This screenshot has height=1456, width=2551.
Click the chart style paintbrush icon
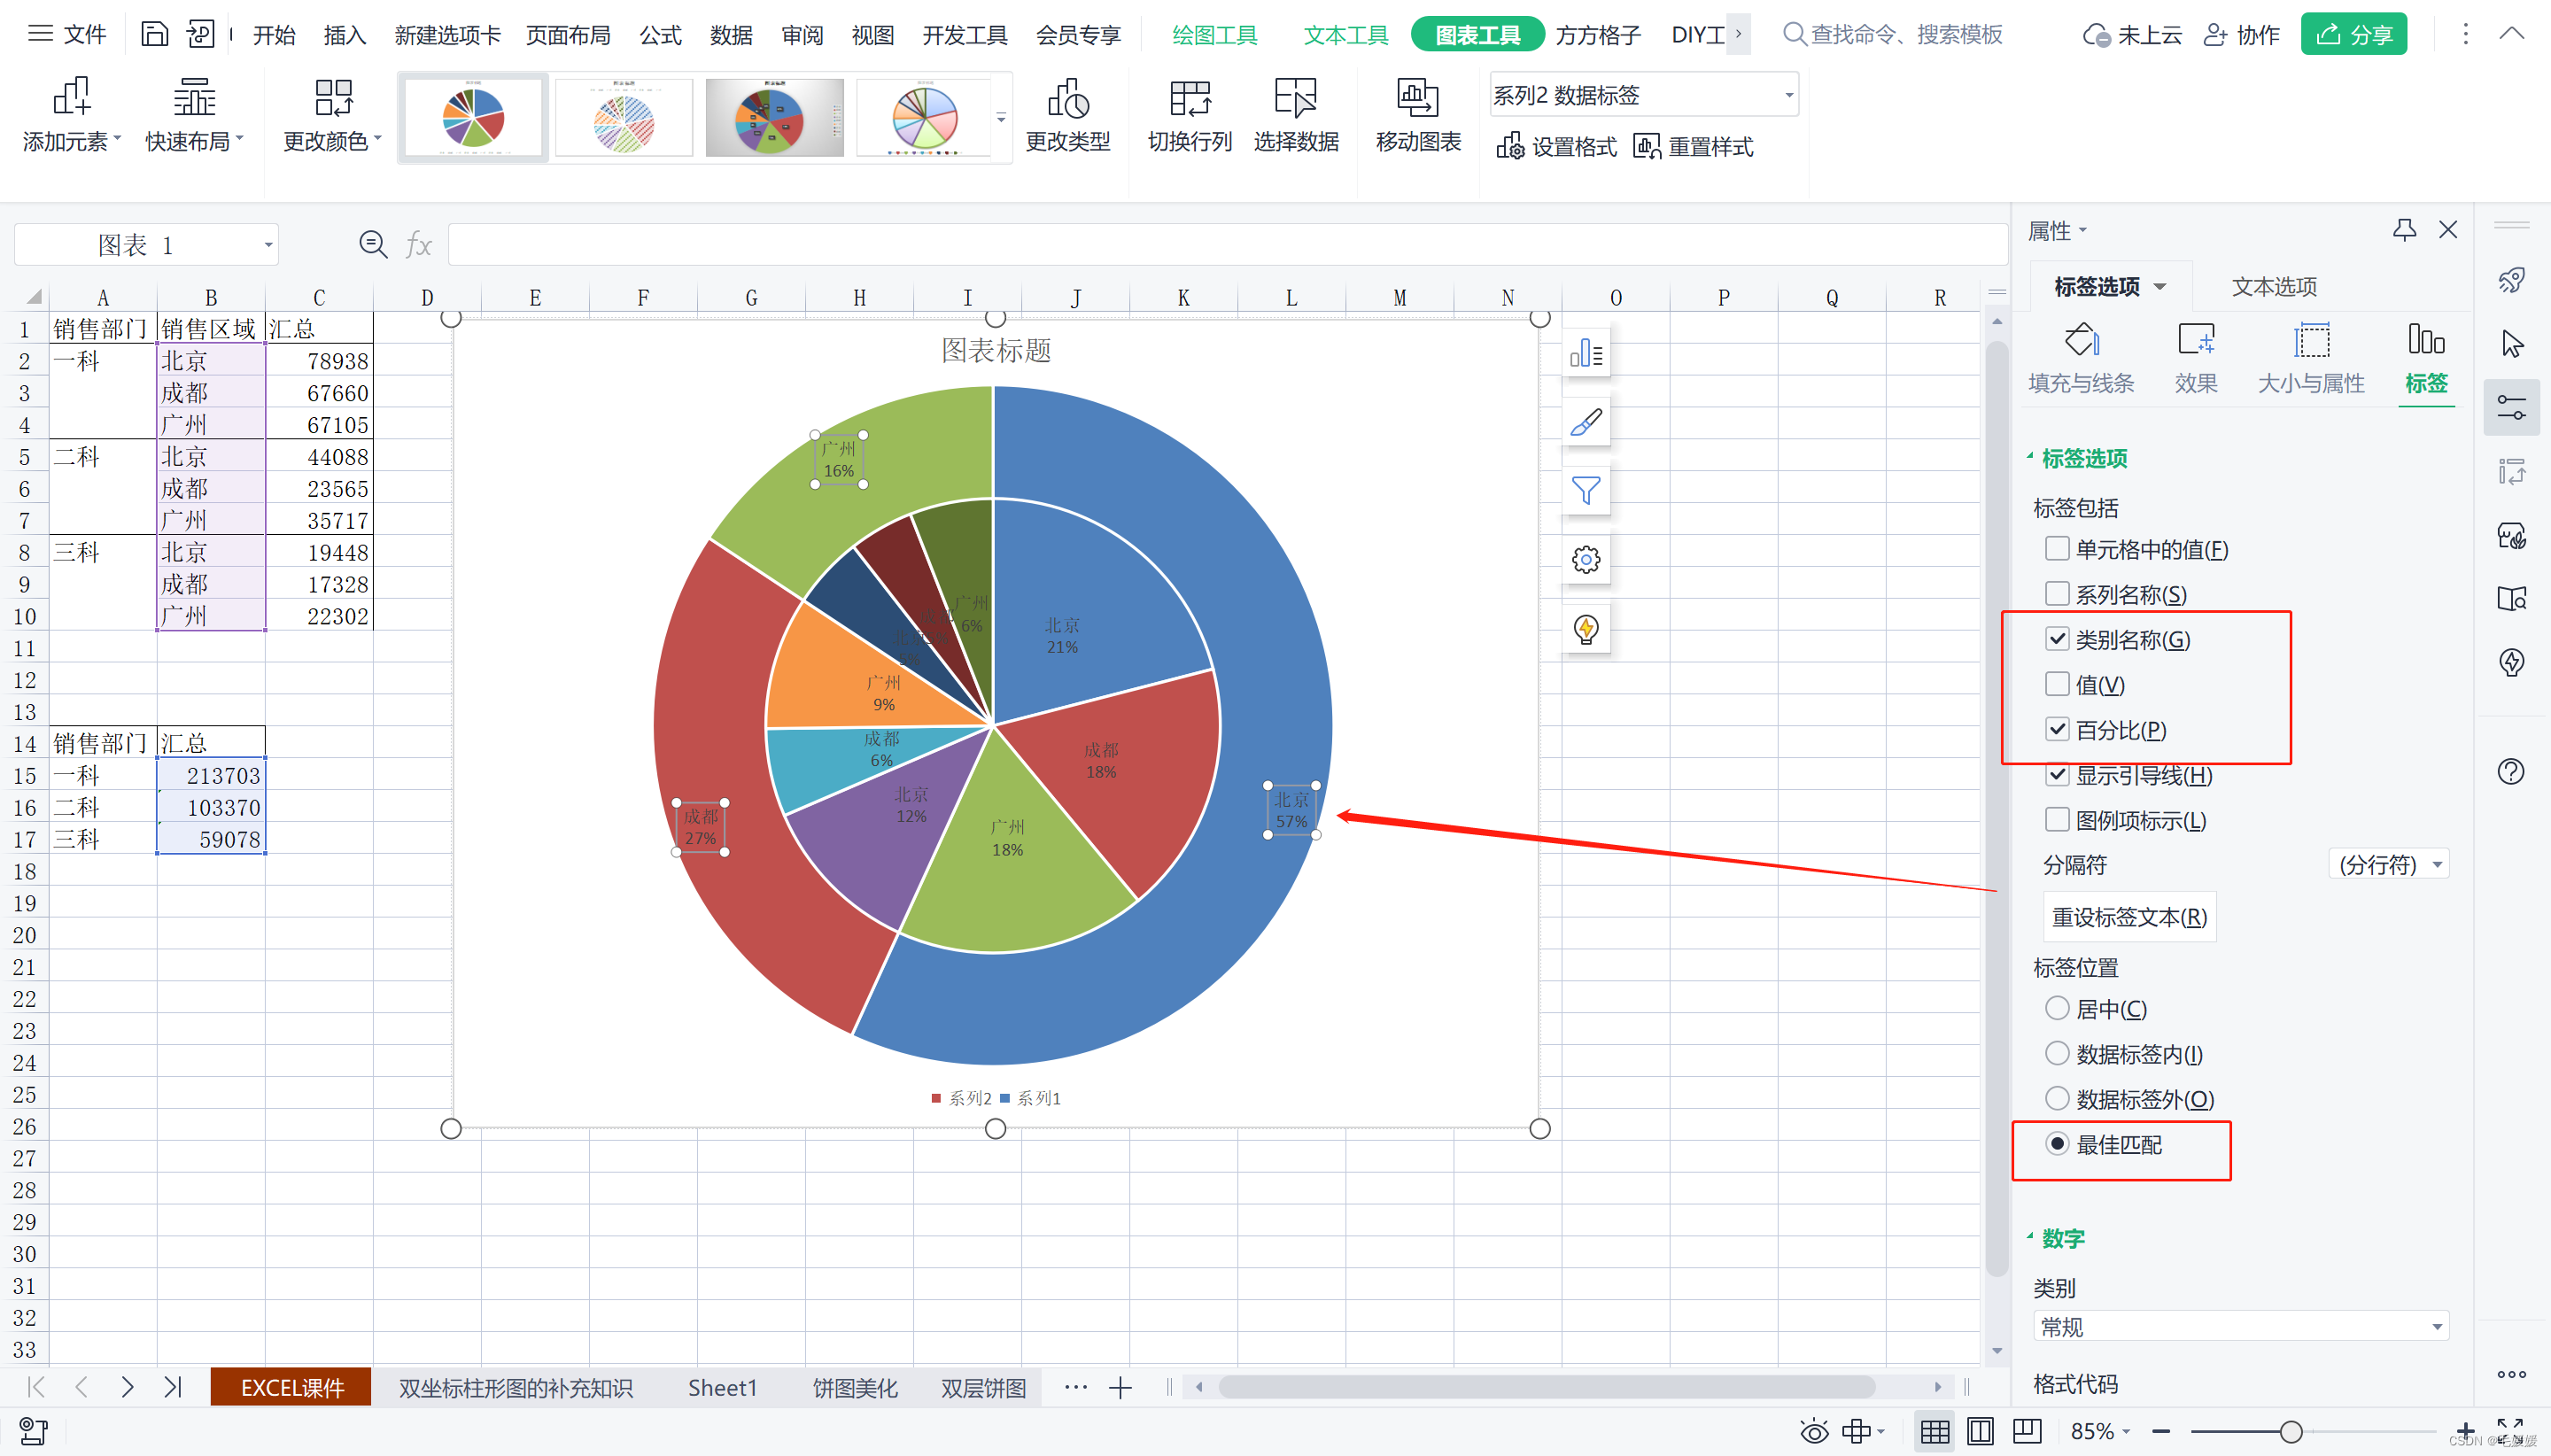(1586, 423)
